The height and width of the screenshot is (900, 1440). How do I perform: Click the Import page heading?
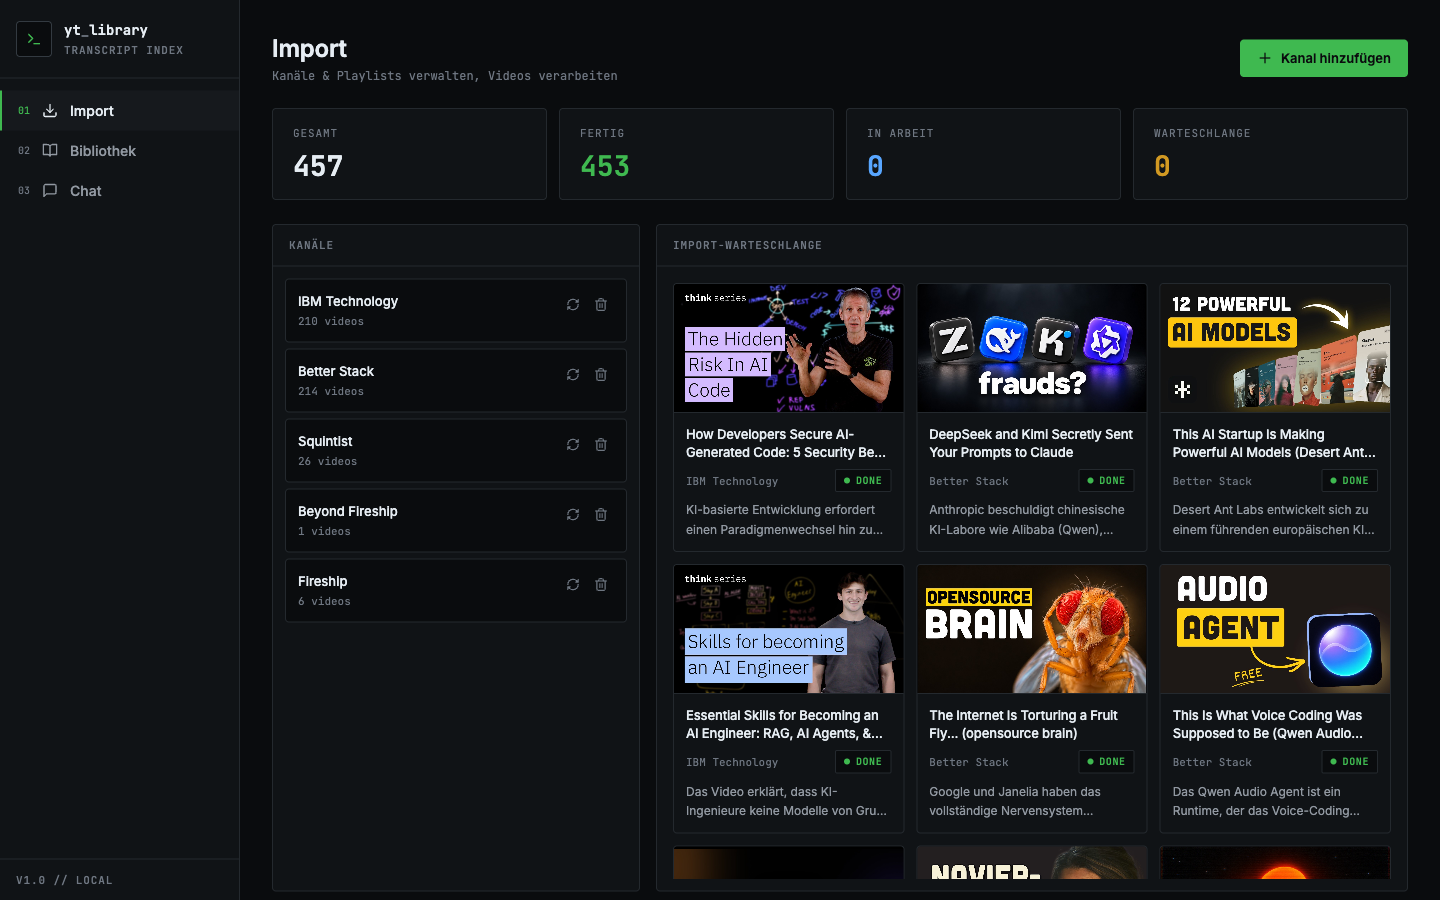tap(309, 48)
